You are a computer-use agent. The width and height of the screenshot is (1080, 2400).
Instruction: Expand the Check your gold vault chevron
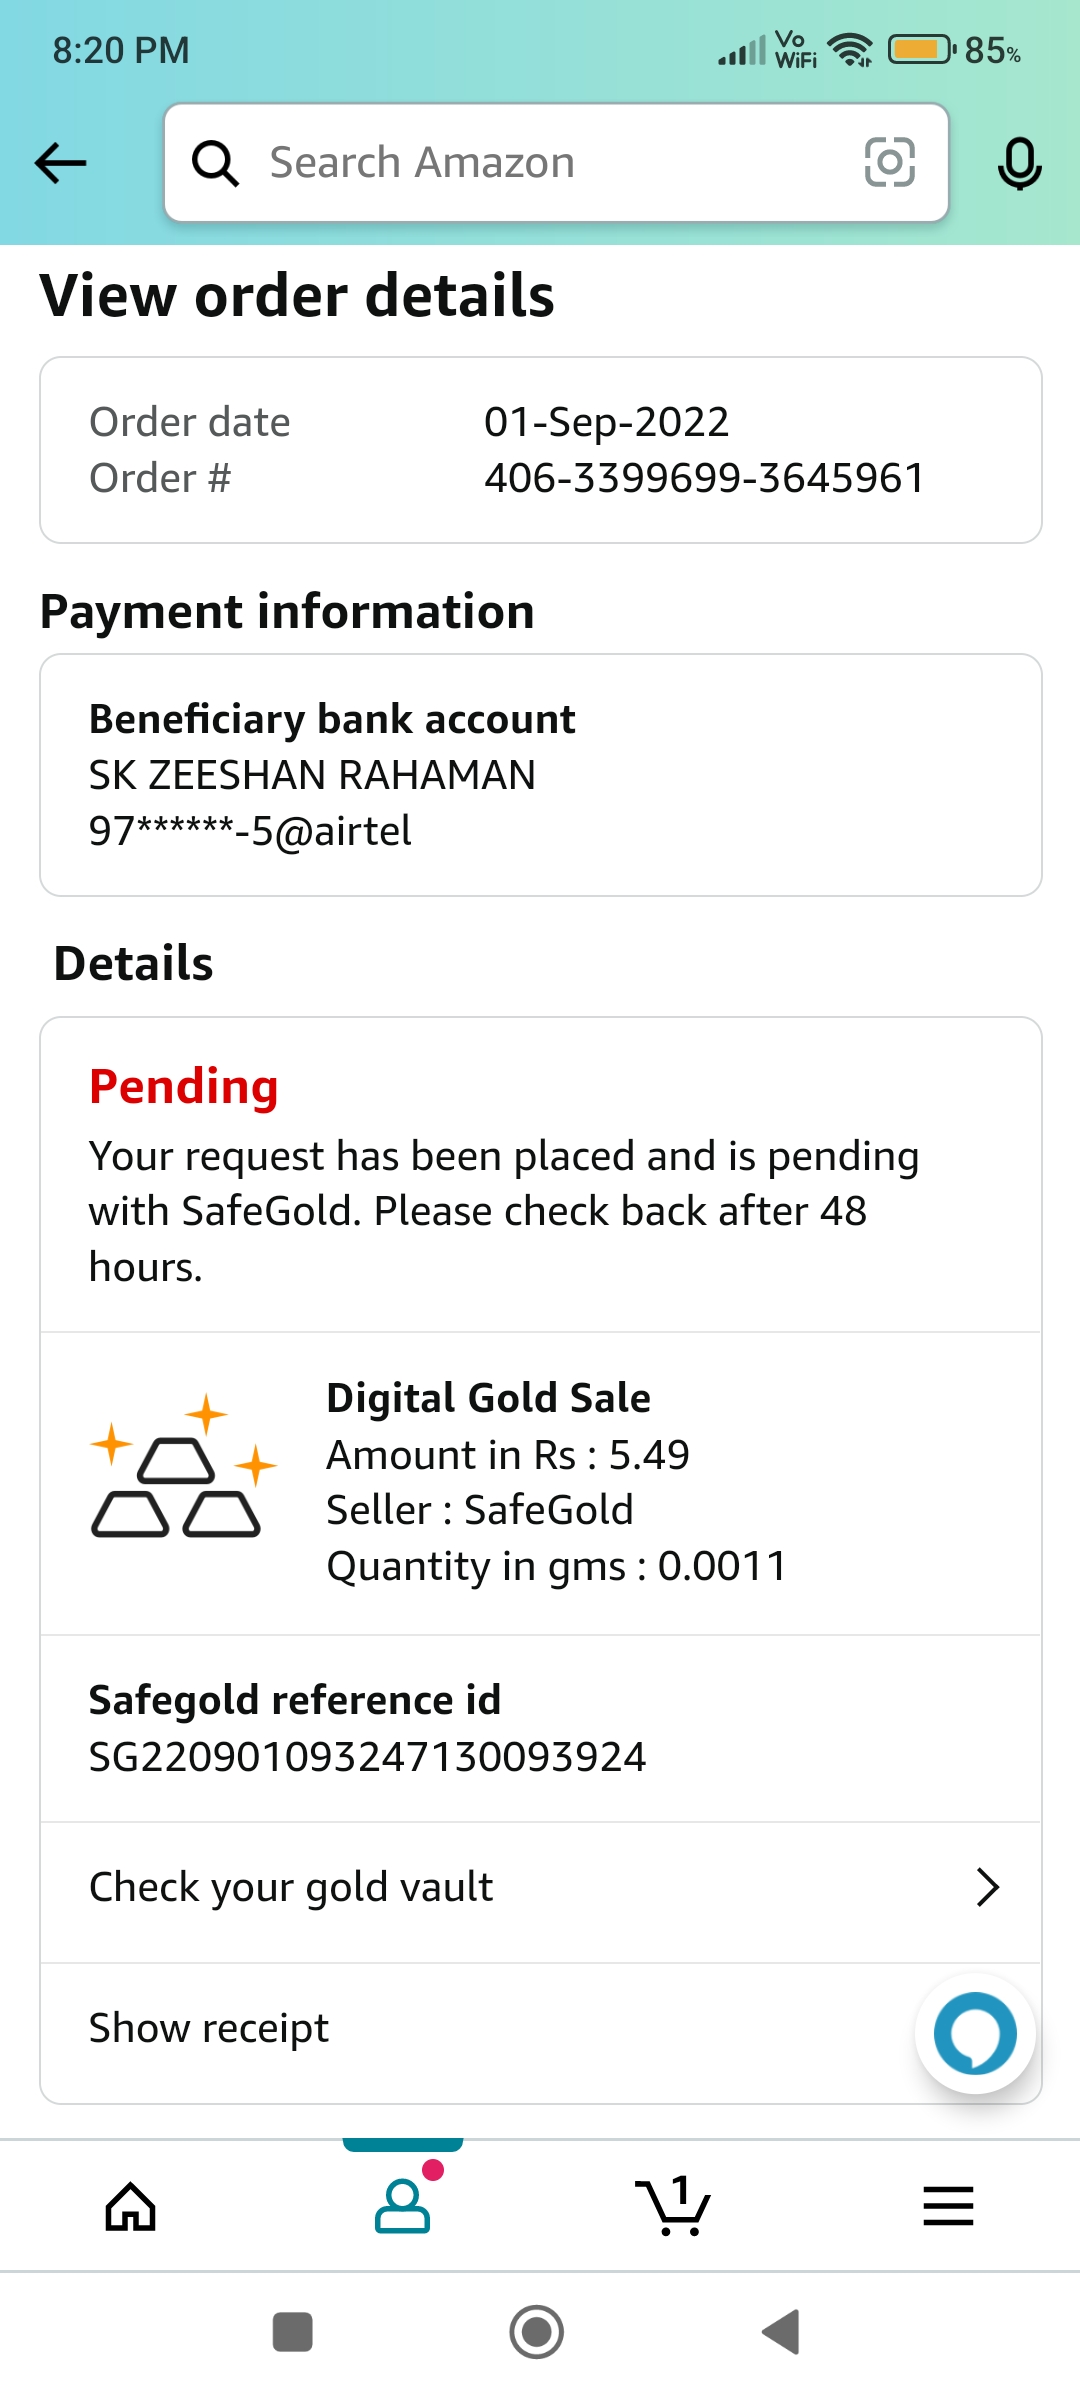coord(988,1888)
